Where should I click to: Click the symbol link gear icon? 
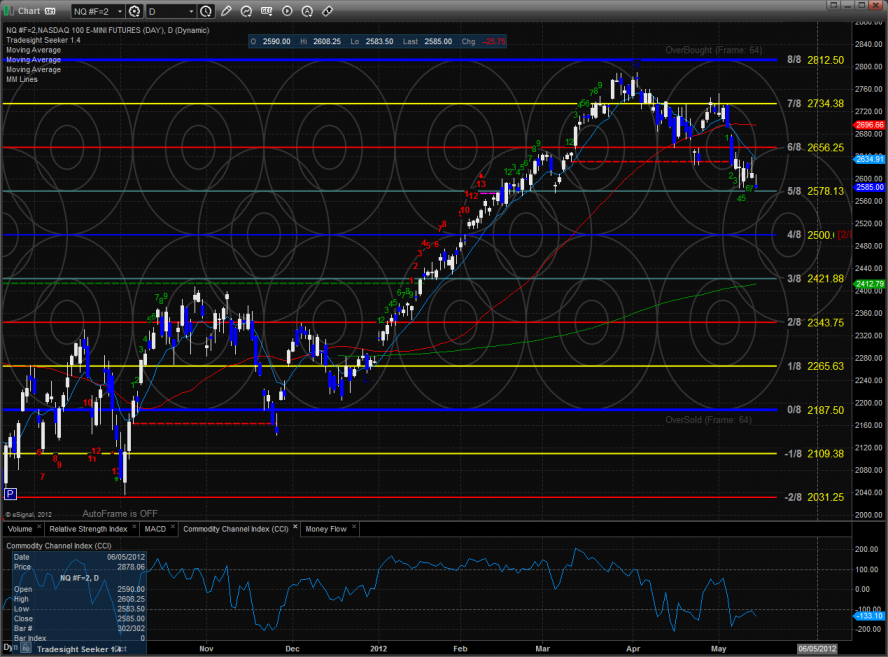point(133,11)
